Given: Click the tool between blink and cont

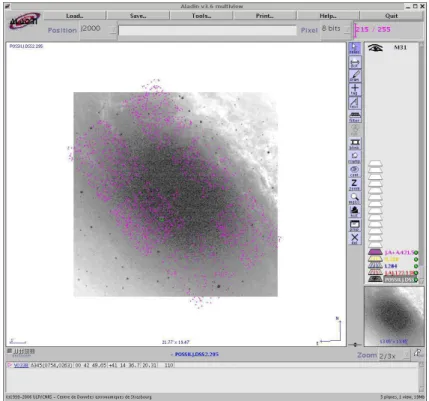Looking at the screenshot, I should coord(354,157).
